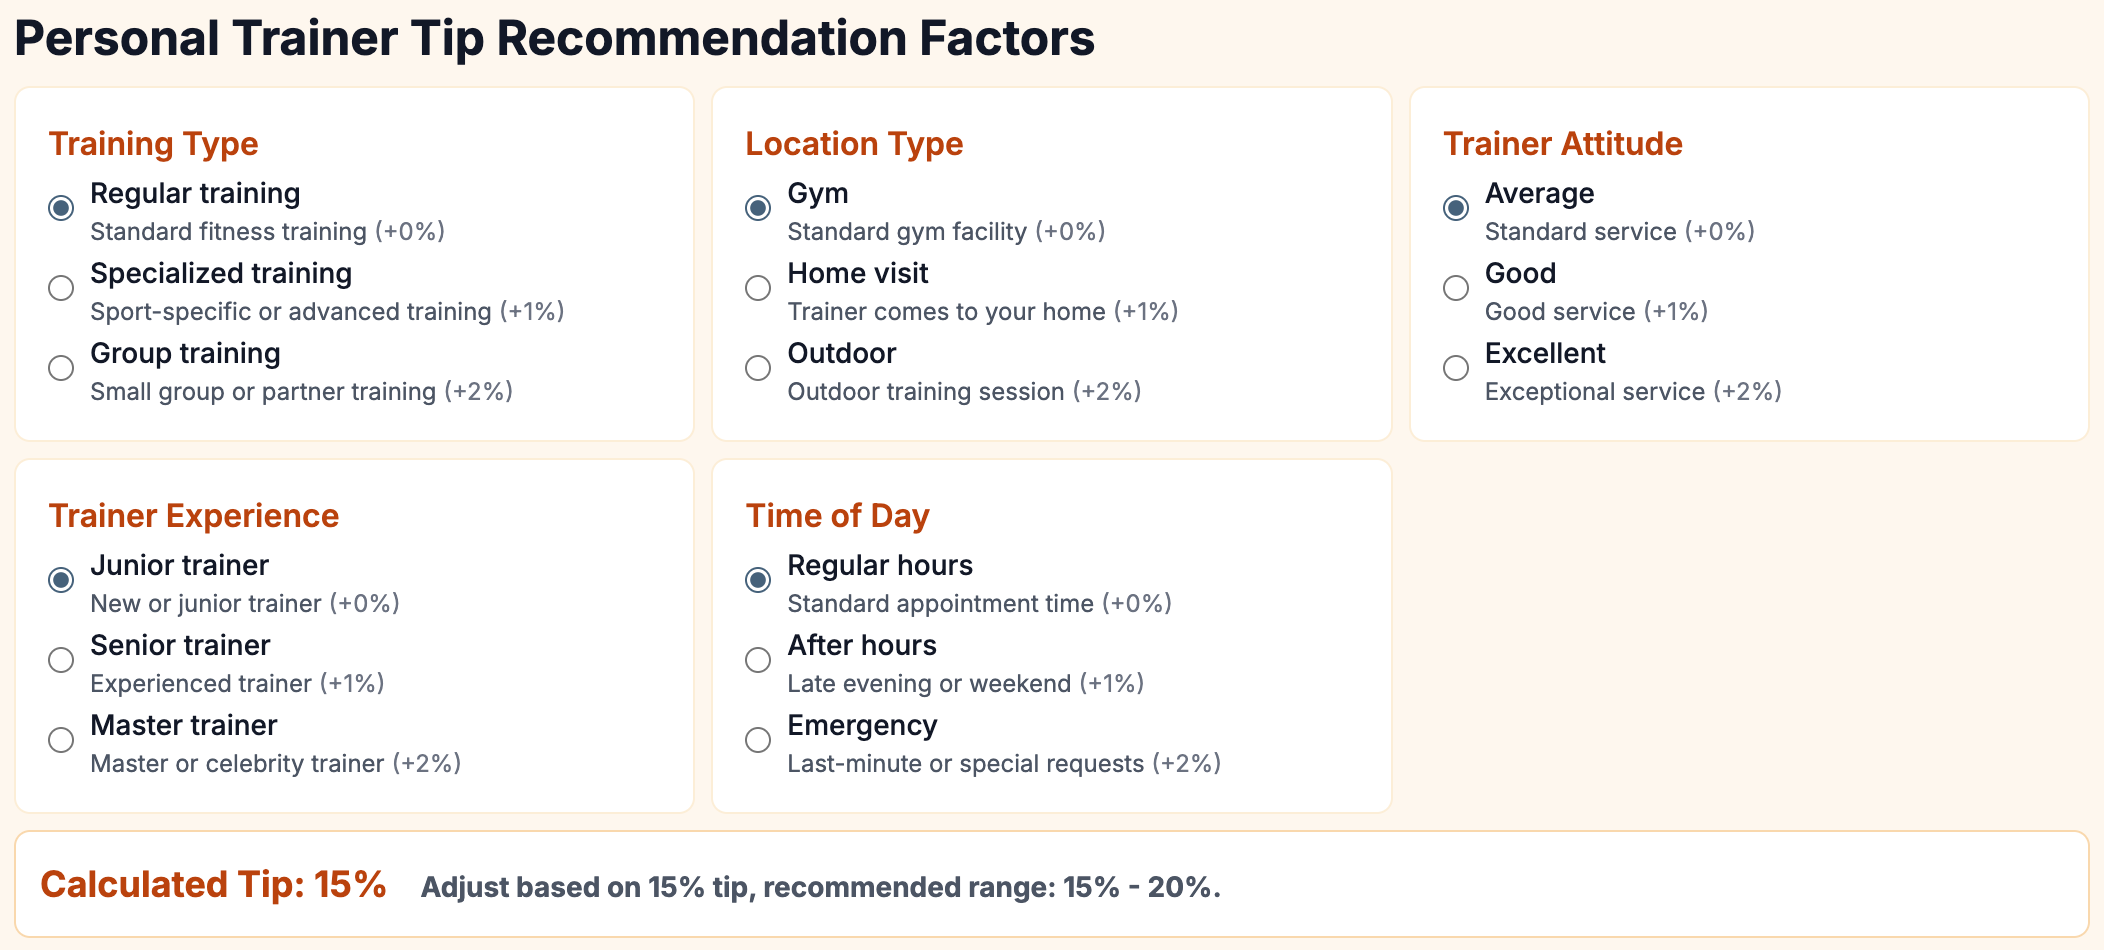Click the Trainer Experience section heading
This screenshot has height=950, width=2104.
[x=194, y=516]
